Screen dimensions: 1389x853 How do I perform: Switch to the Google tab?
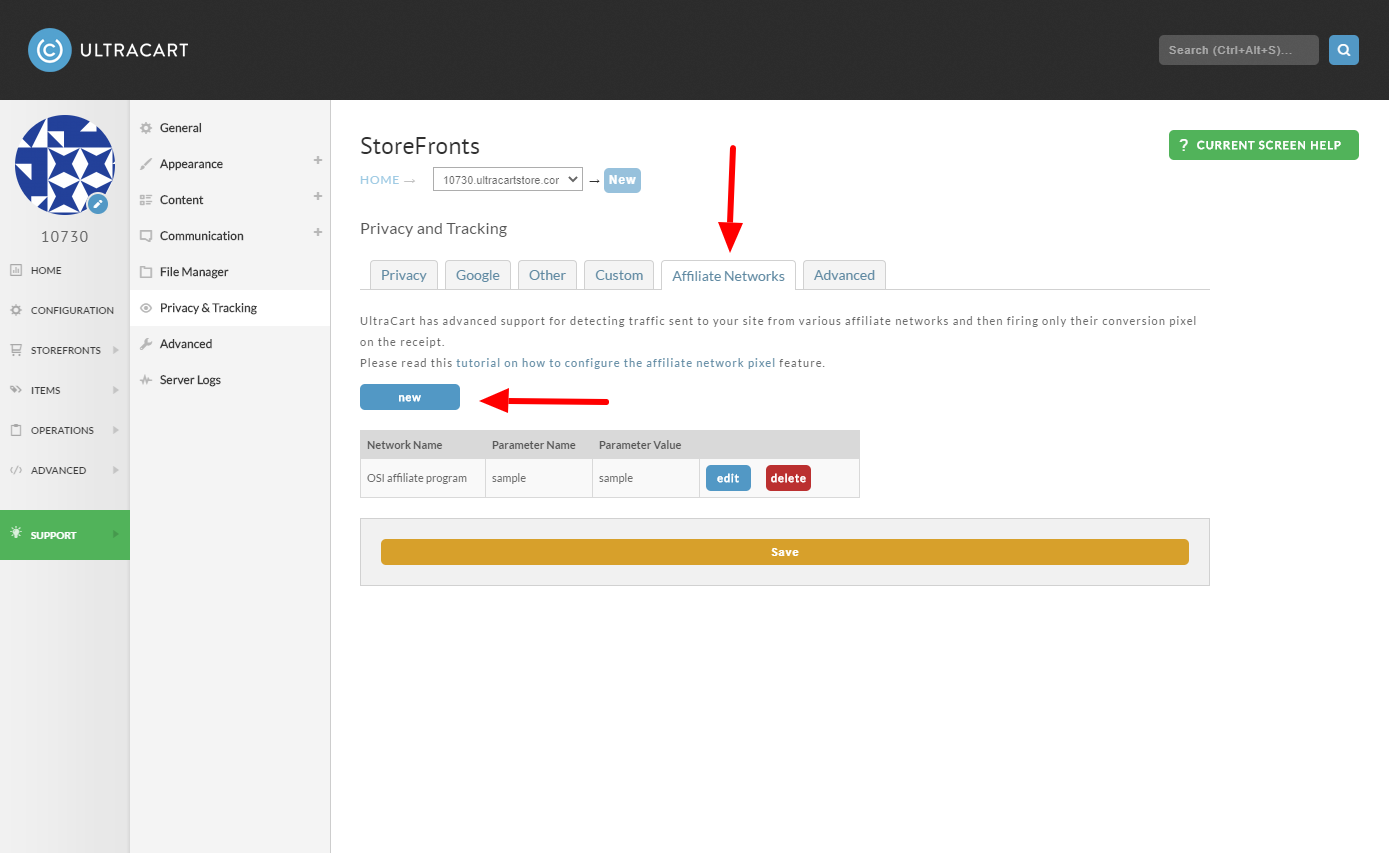[478, 275]
